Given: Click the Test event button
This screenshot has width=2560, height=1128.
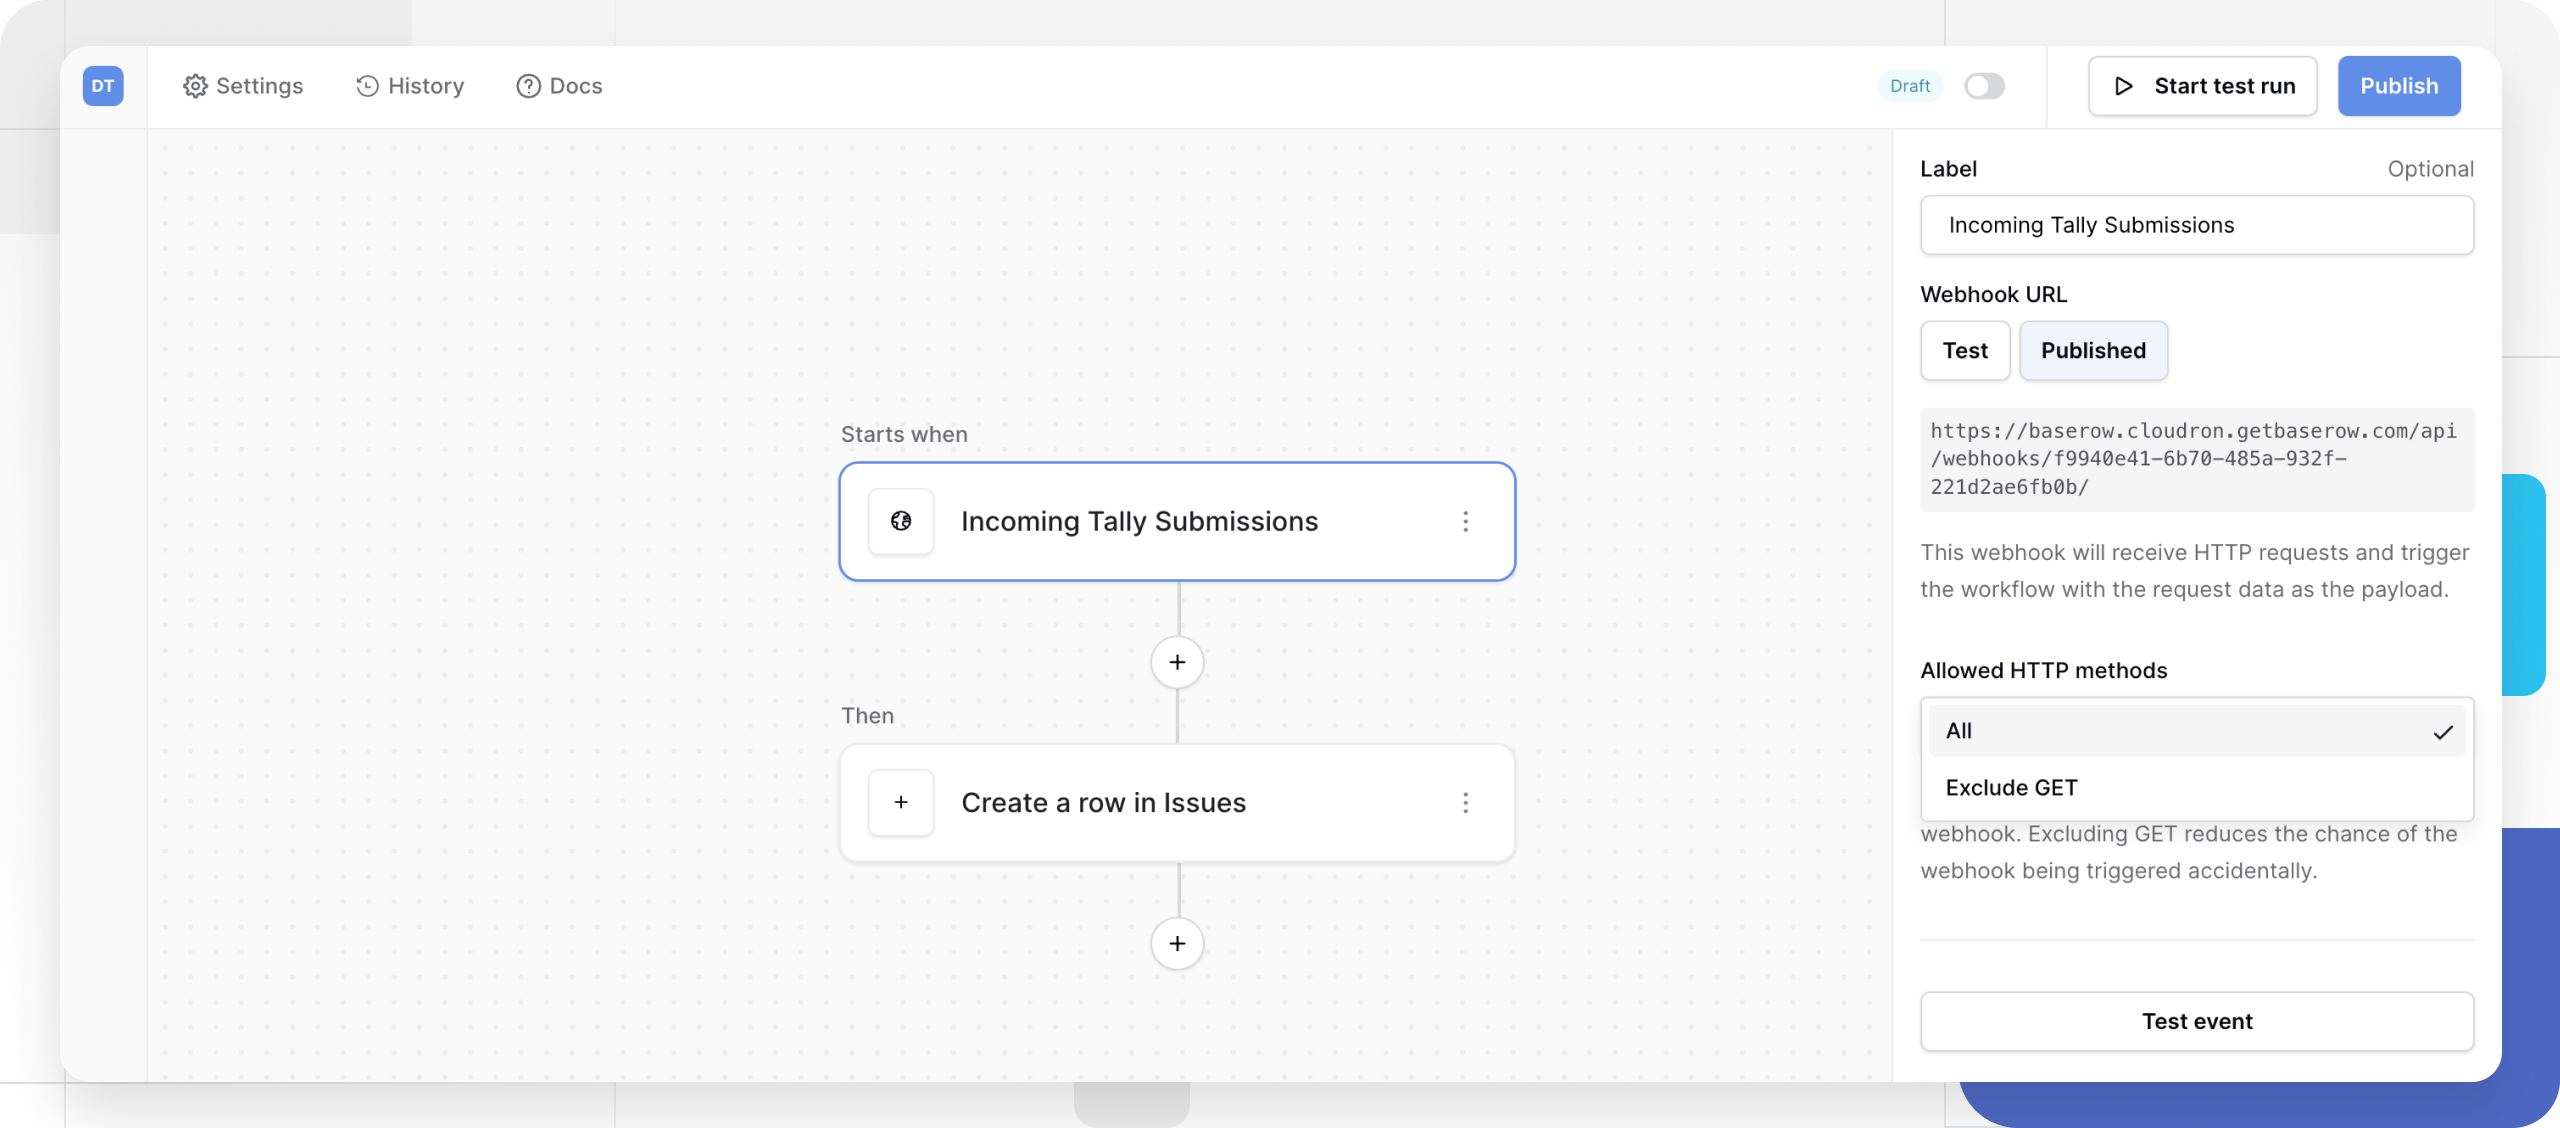Looking at the screenshot, I should click(2197, 1021).
